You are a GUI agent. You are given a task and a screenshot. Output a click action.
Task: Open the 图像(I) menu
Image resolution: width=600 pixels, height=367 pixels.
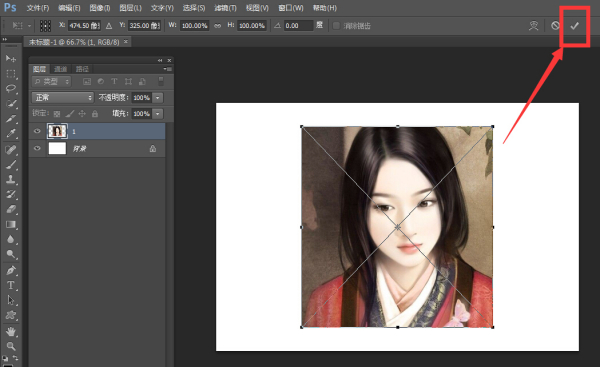99,8
